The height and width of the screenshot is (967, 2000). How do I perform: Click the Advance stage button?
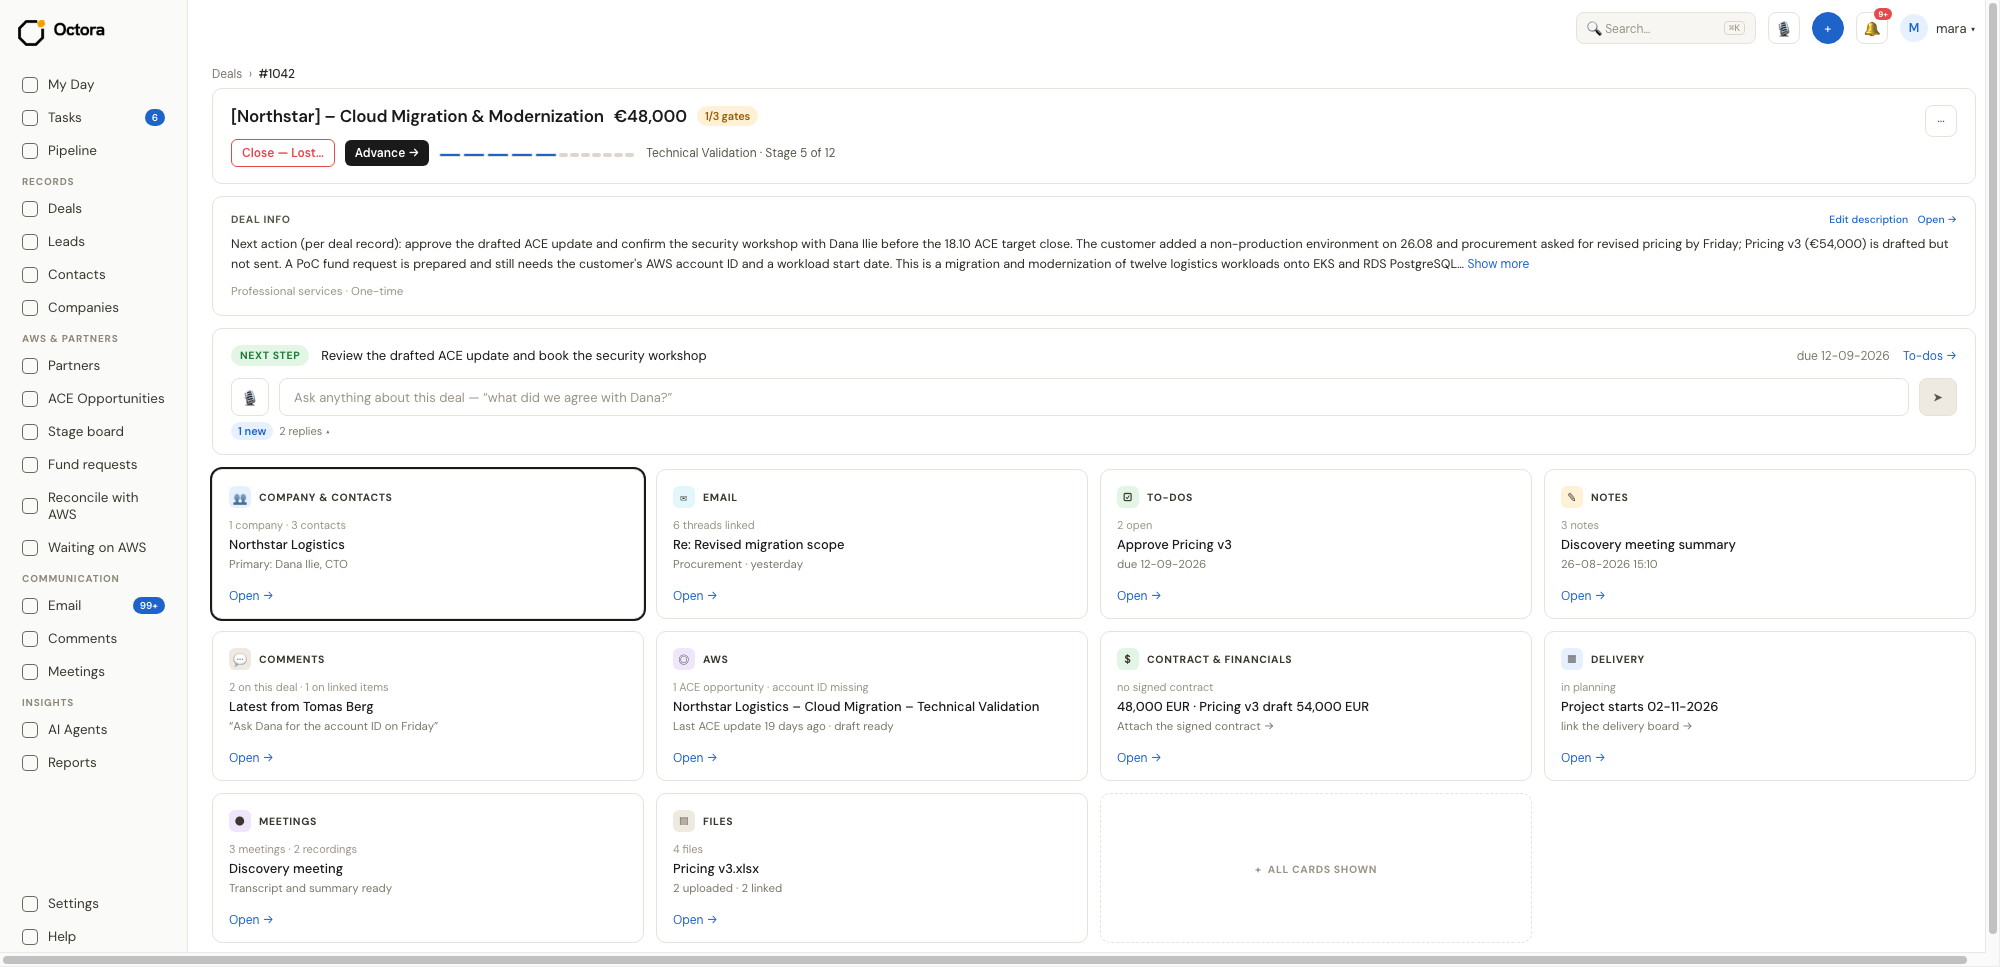387,153
